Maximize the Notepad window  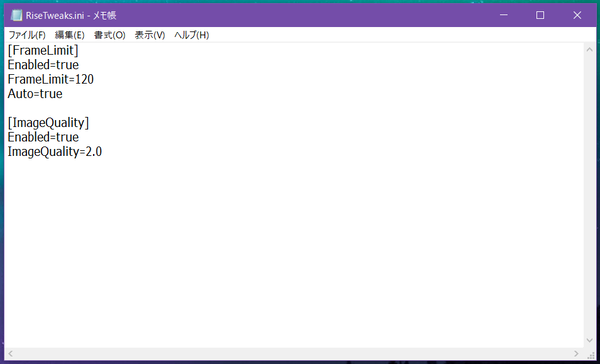coord(540,15)
